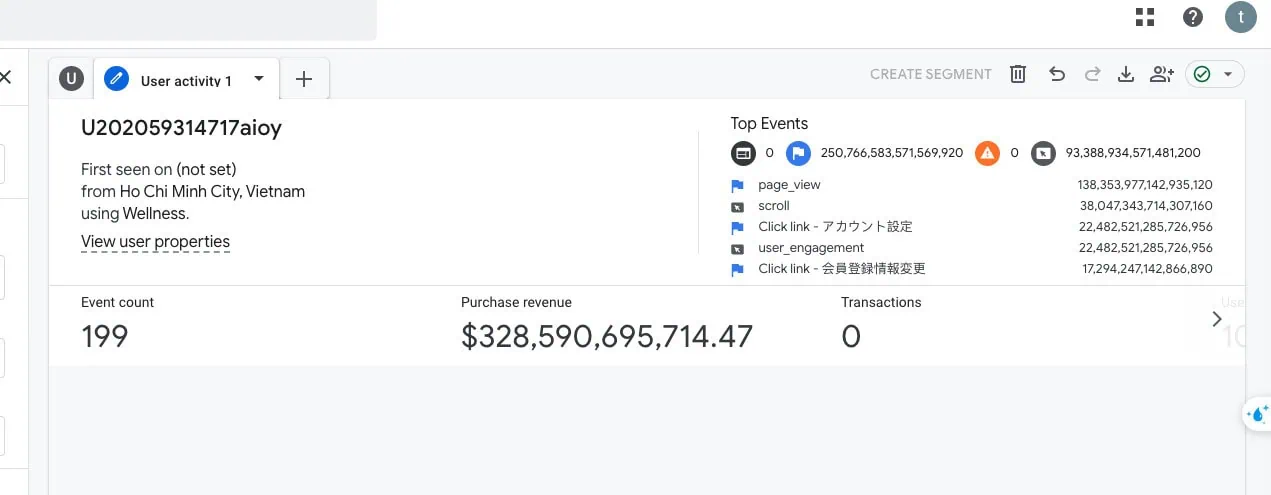Select the User activity 1 tab
Screen dimensions: 1271x495
coord(185,80)
